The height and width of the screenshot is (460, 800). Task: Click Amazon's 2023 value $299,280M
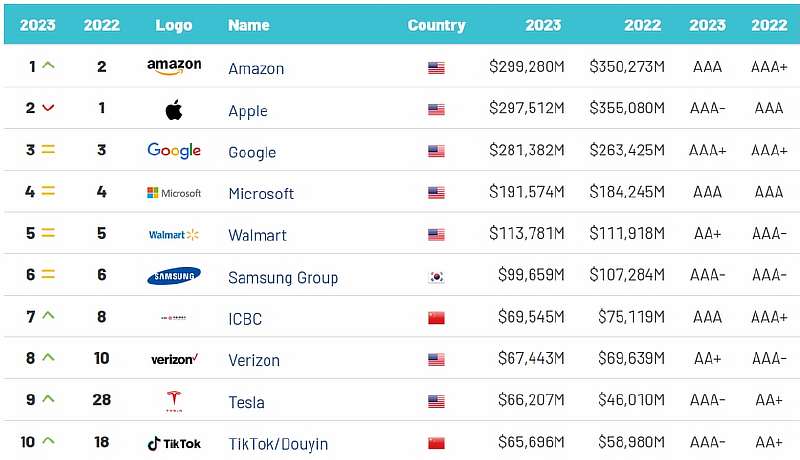pyautogui.click(x=526, y=67)
